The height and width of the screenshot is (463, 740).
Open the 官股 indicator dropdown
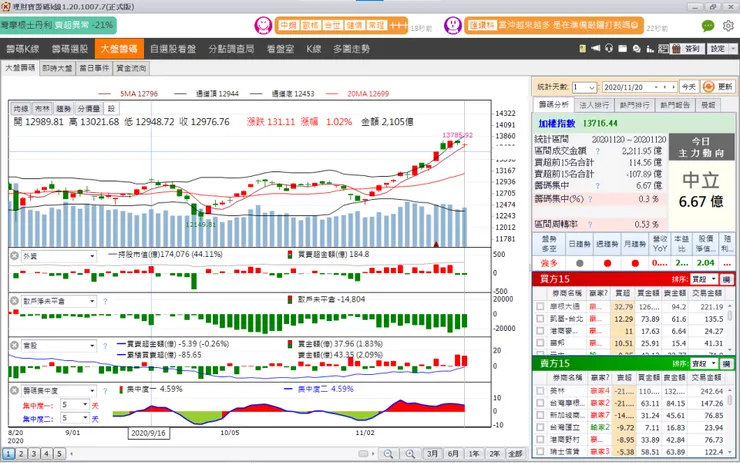[92, 346]
